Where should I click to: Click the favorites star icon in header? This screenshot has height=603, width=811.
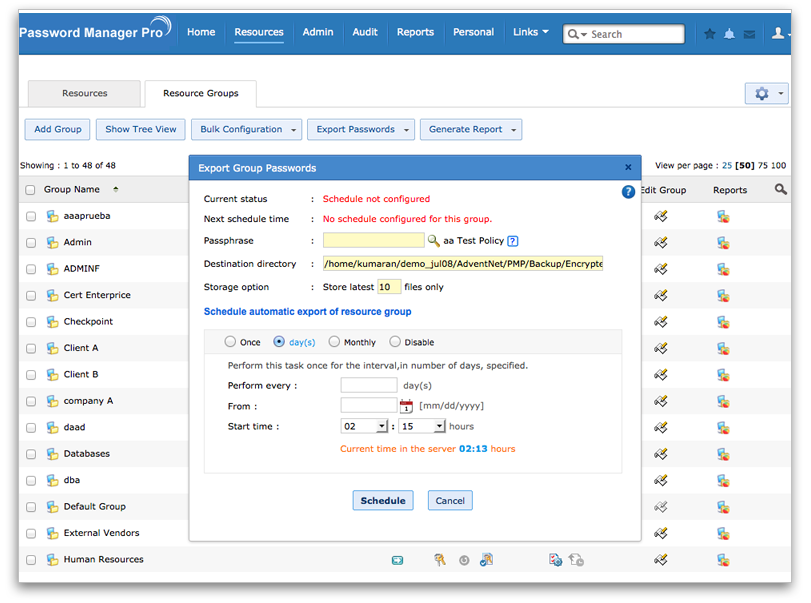coord(710,34)
